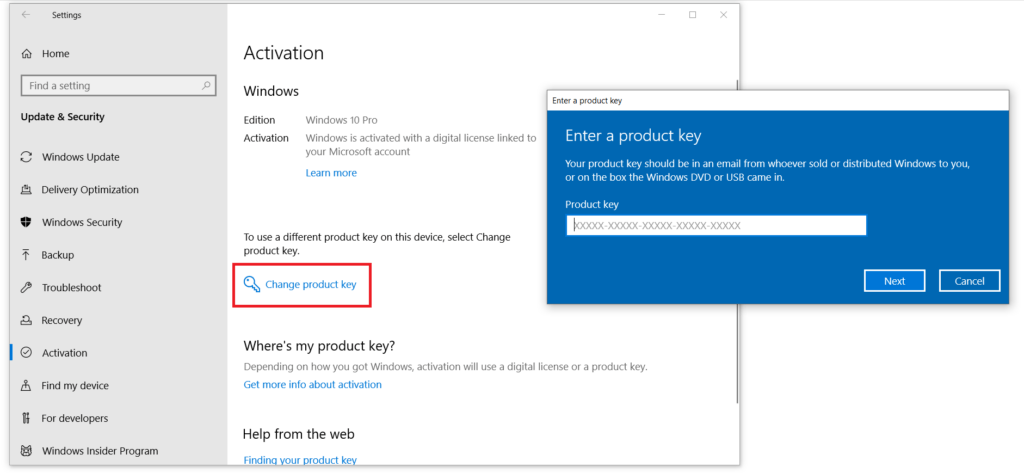The image size is (1024, 473).
Task: Click the For developers icon
Action: coord(27,418)
